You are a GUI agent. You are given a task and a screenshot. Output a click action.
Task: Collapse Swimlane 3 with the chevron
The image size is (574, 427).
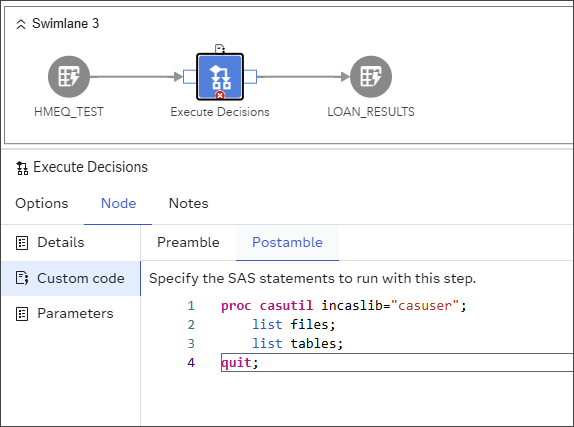tap(21, 25)
